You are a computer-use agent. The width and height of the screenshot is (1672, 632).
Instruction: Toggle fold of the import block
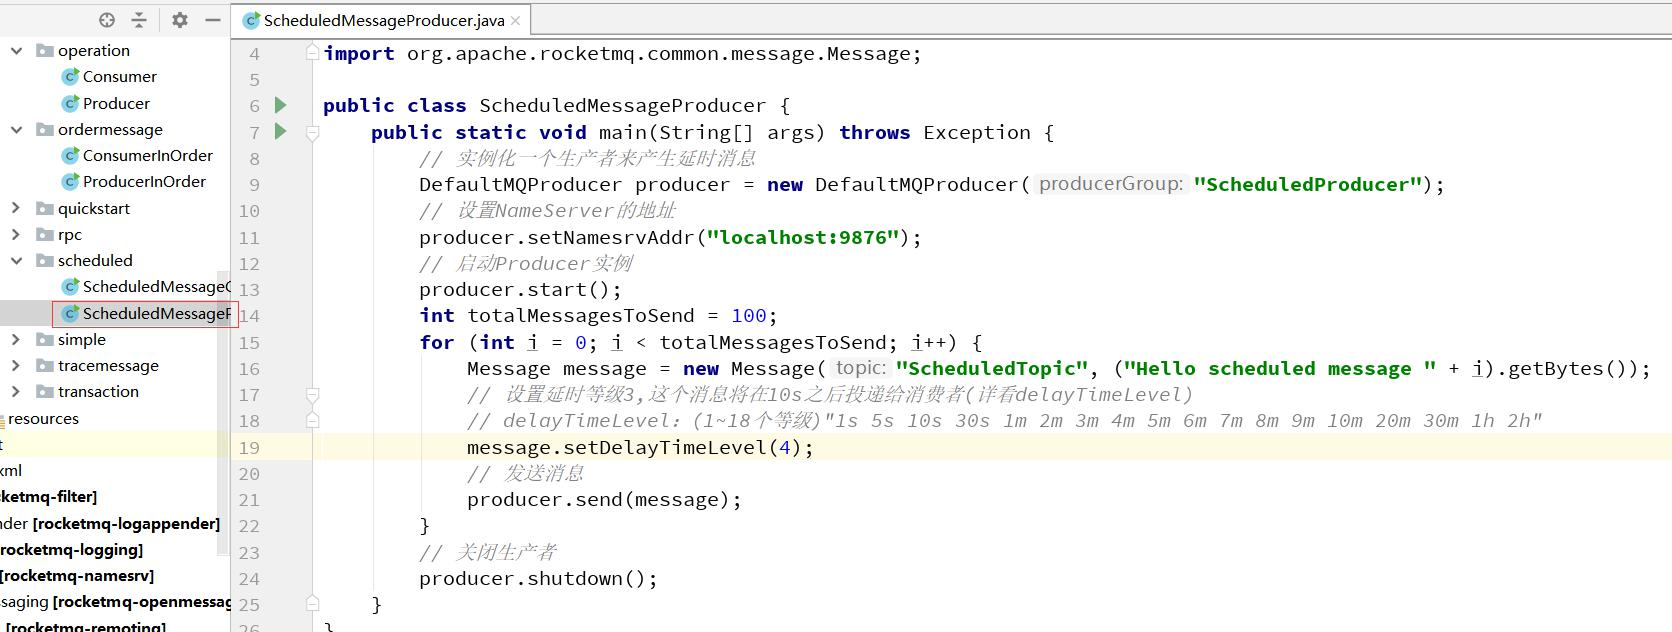312,52
